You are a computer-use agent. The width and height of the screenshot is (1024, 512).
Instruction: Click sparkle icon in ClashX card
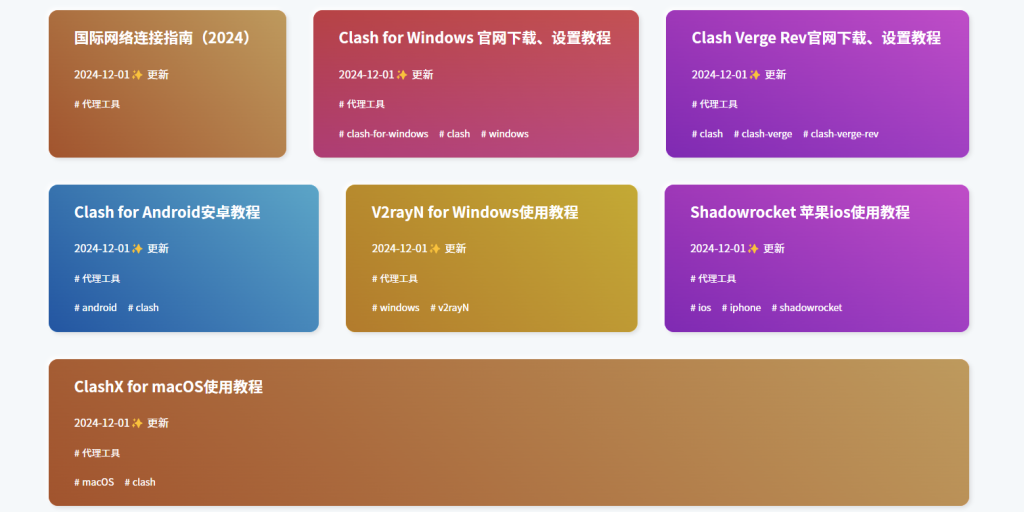[x=137, y=423]
